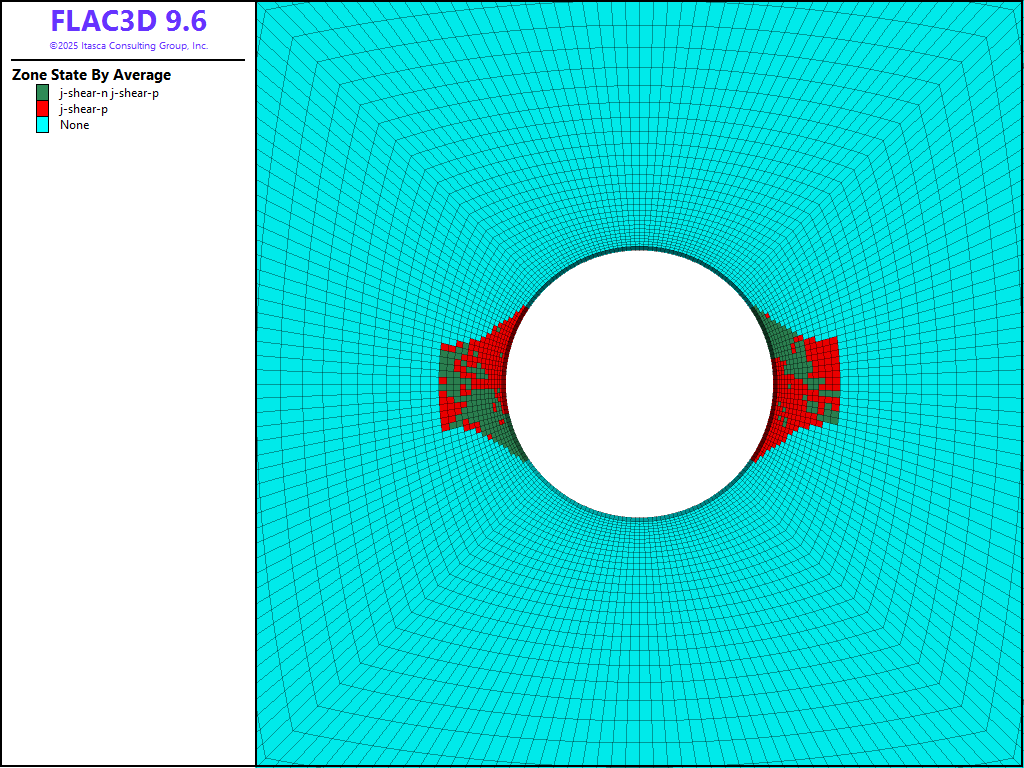
Task: Click the center of the white tunnel opening
Action: click(x=639, y=384)
